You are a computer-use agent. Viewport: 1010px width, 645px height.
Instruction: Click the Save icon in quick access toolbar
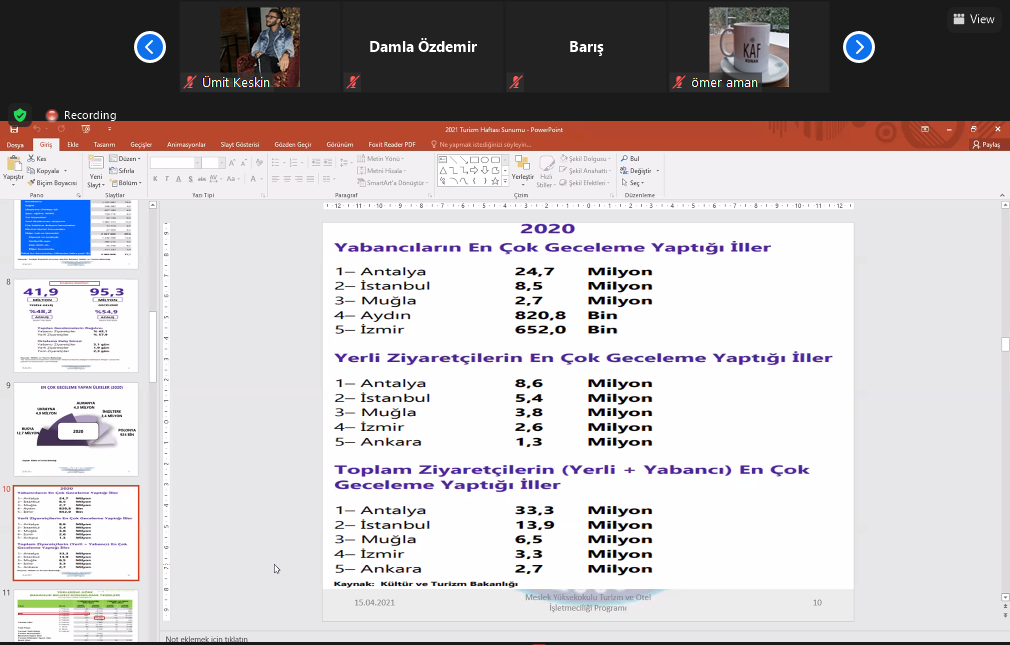(14, 130)
